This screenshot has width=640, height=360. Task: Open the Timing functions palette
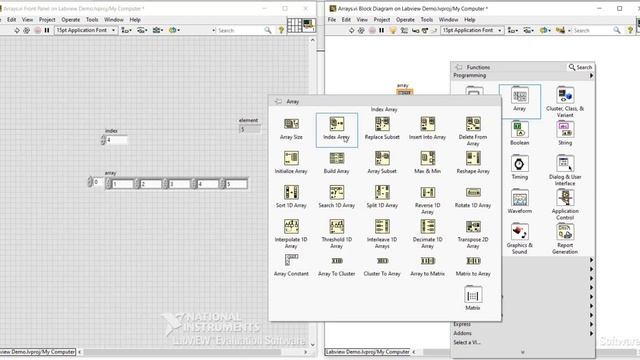pyautogui.click(x=520, y=167)
